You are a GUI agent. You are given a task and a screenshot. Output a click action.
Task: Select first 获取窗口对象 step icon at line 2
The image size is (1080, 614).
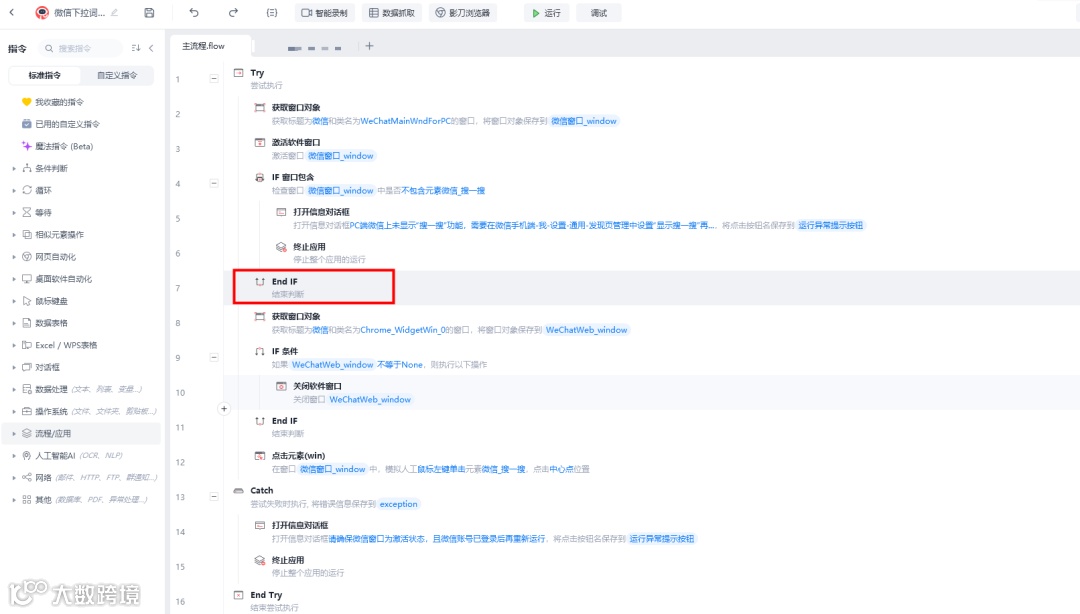pyautogui.click(x=260, y=108)
